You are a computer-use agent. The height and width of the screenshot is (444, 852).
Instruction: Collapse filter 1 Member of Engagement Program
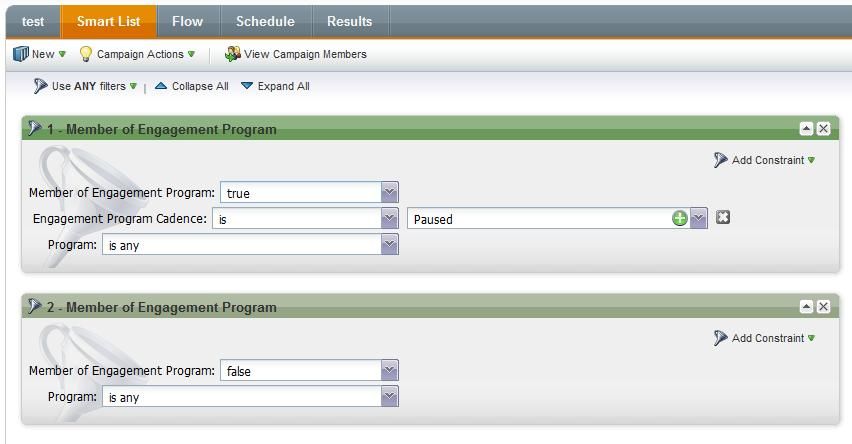pos(806,129)
